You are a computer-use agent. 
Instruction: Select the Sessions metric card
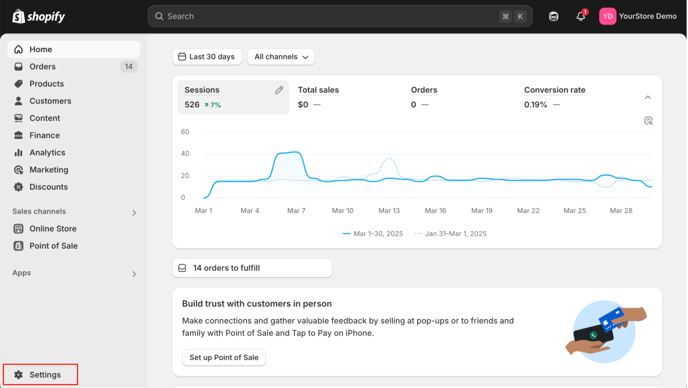233,97
